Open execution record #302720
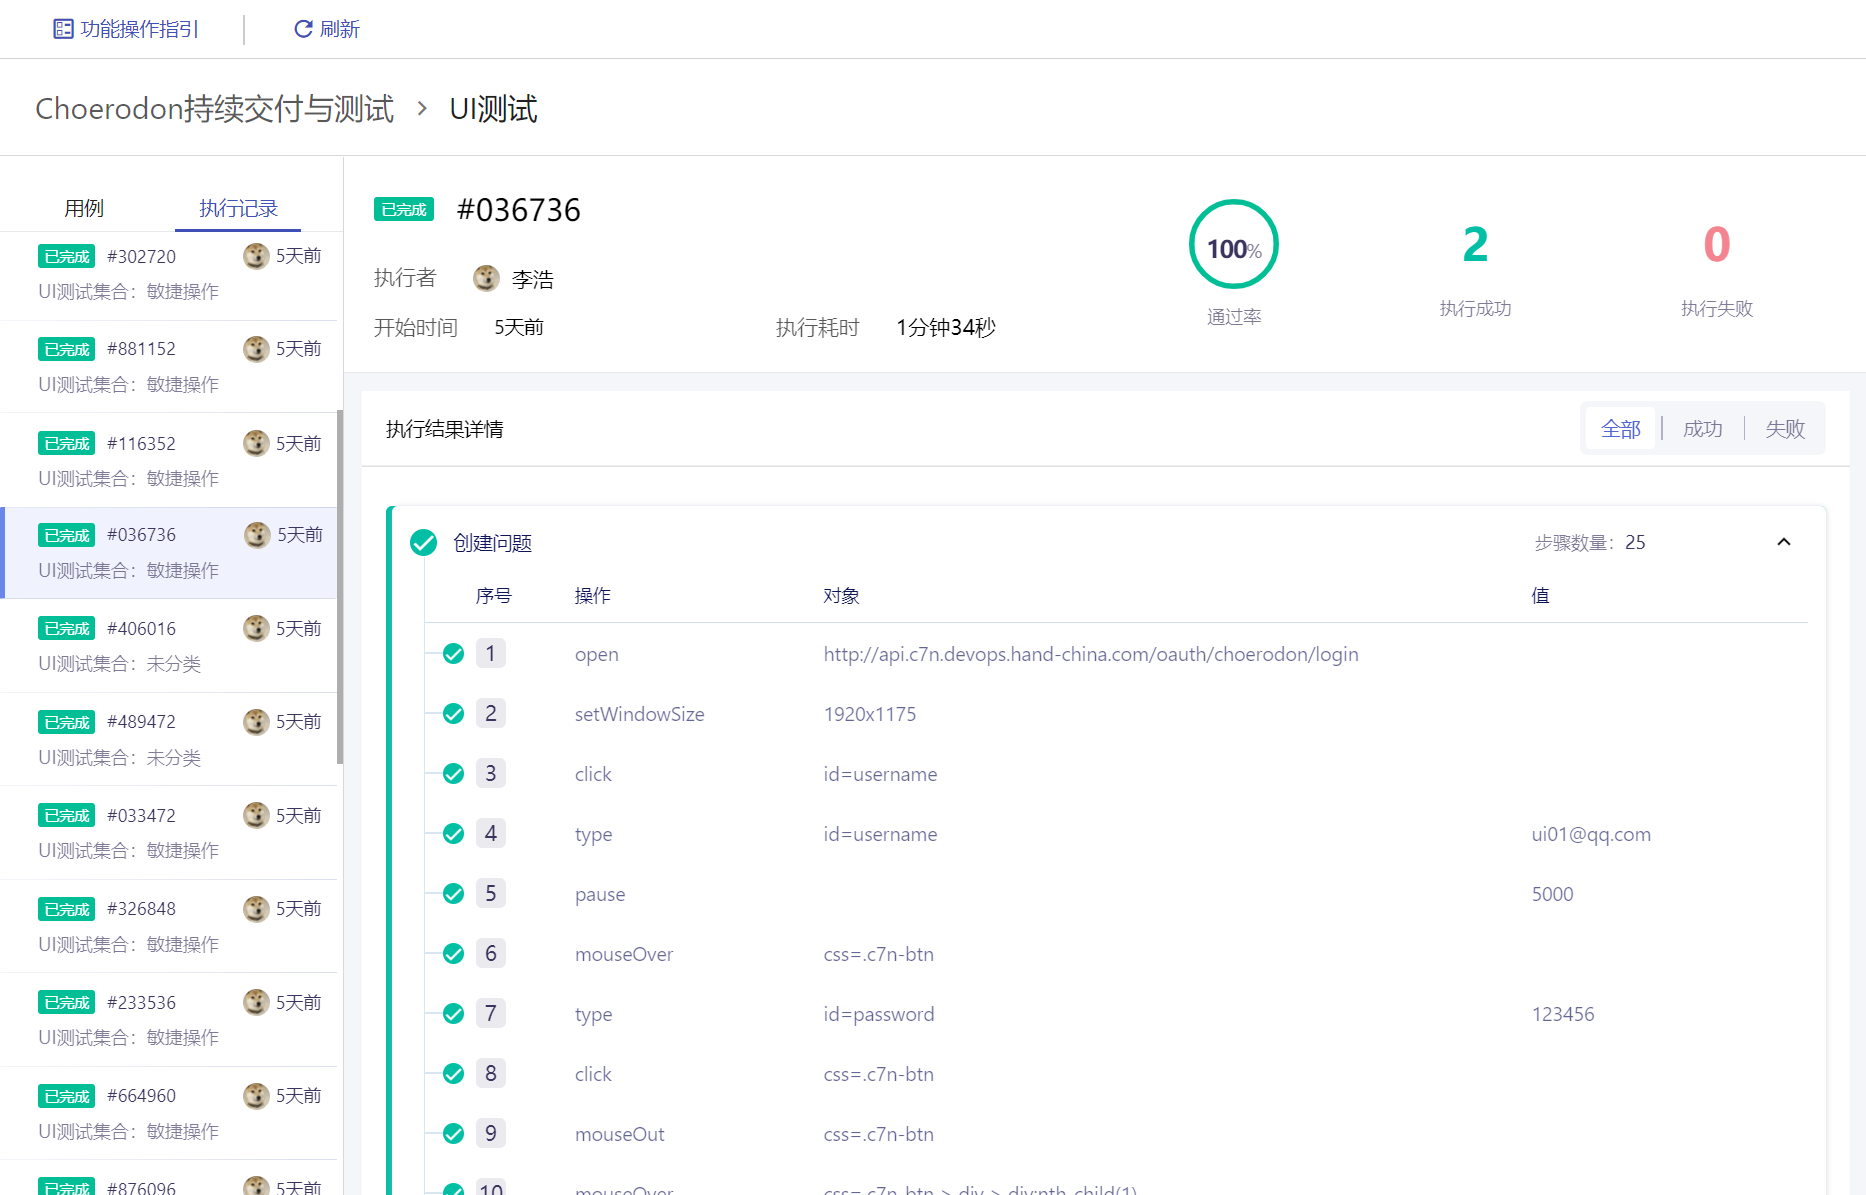Screen dimensions: 1866x1195 pyautogui.click(x=168, y=274)
